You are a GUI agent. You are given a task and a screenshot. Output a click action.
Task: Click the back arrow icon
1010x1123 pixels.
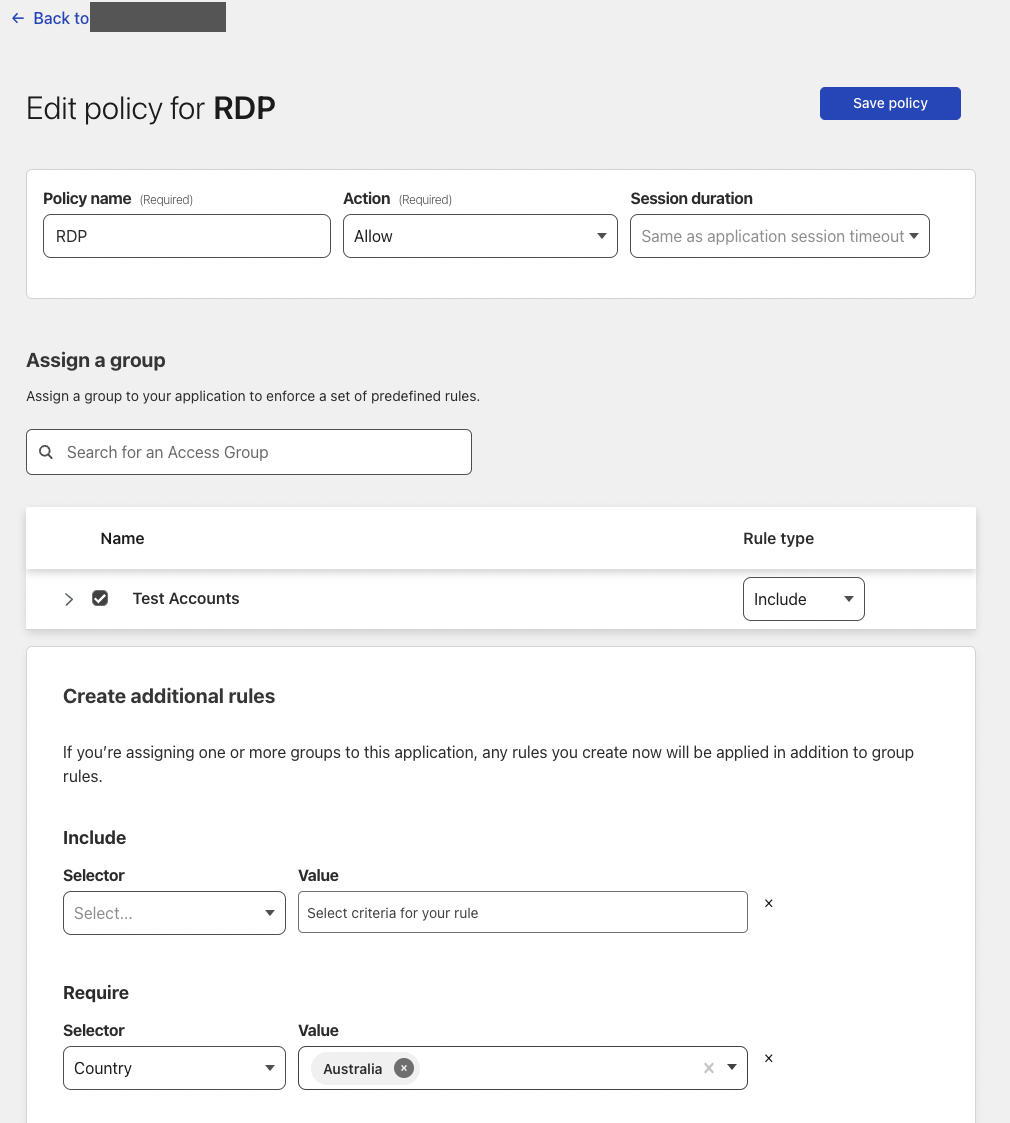(17, 18)
